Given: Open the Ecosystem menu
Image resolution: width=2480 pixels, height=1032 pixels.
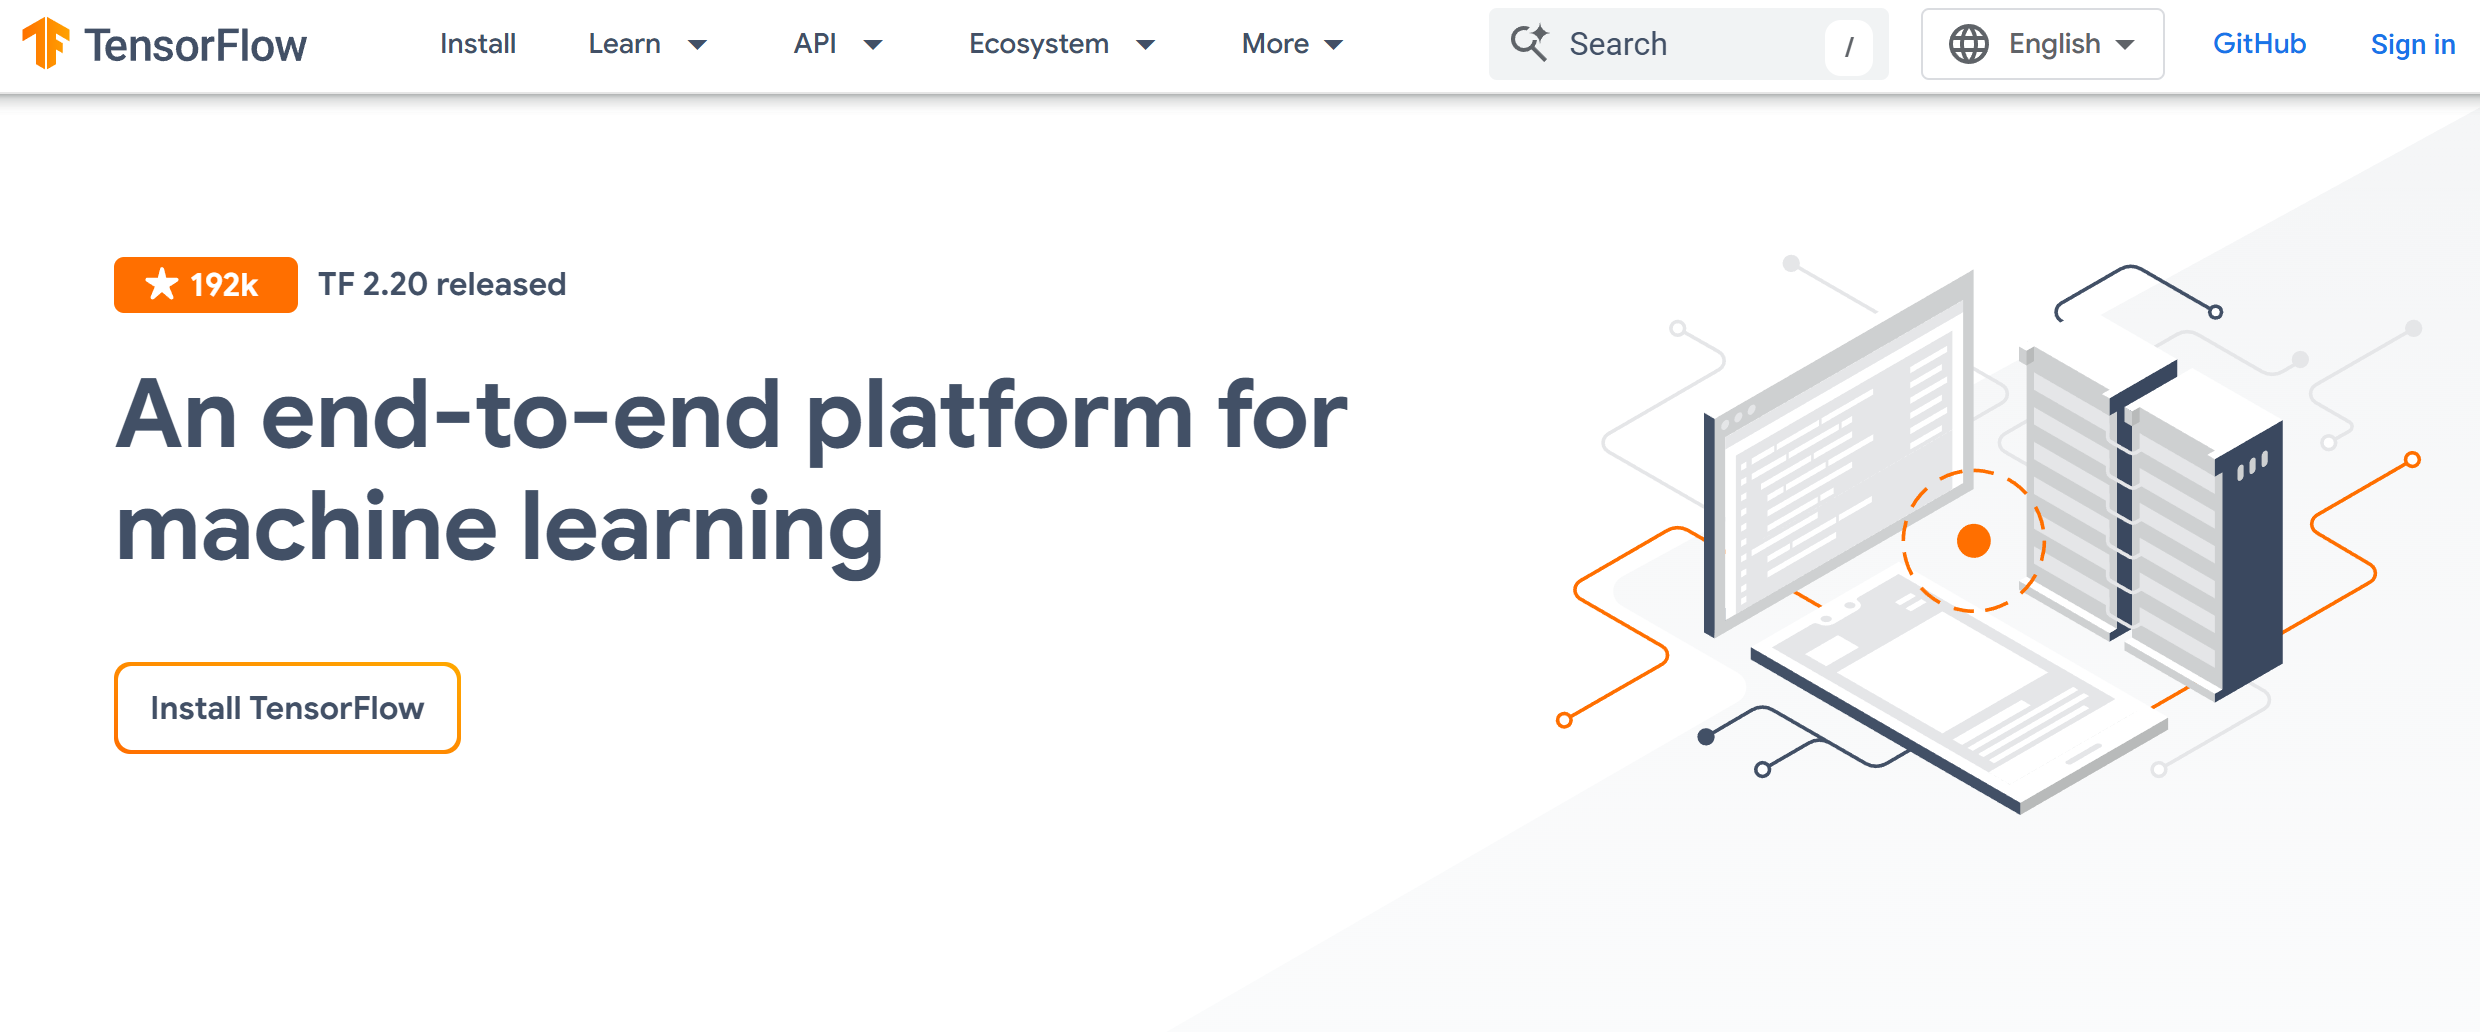Looking at the screenshot, I should (1062, 44).
